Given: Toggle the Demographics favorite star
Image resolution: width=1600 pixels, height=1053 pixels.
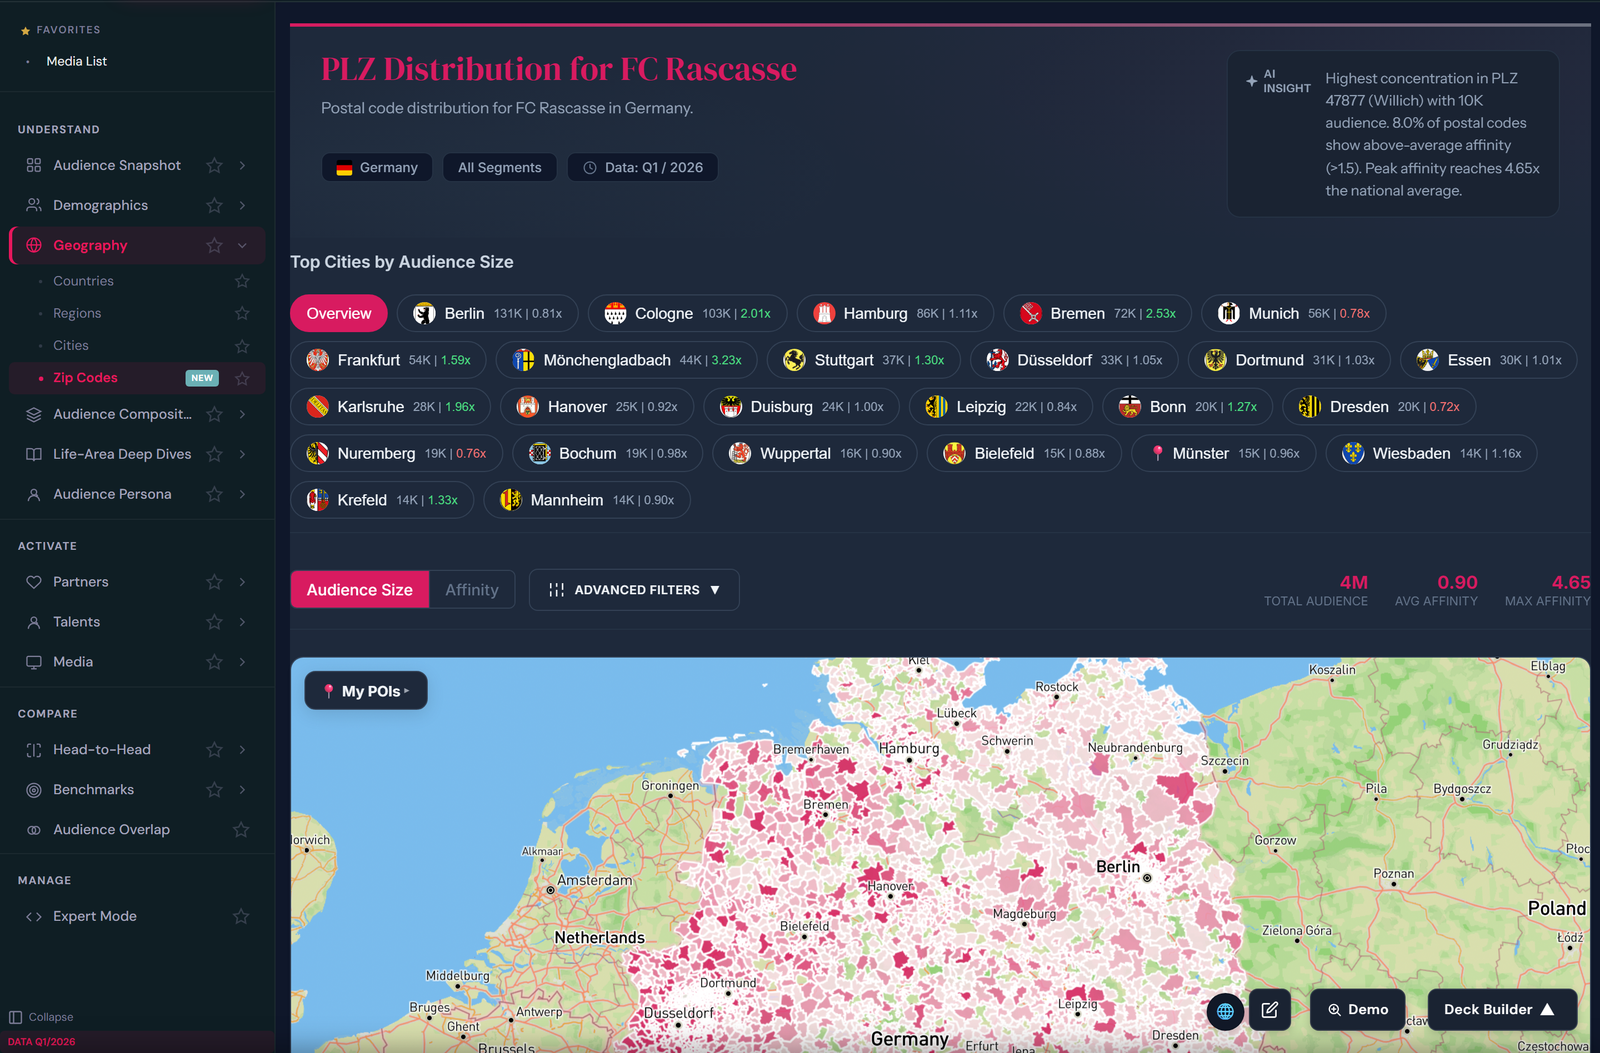Looking at the screenshot, I should click(214, 205).
